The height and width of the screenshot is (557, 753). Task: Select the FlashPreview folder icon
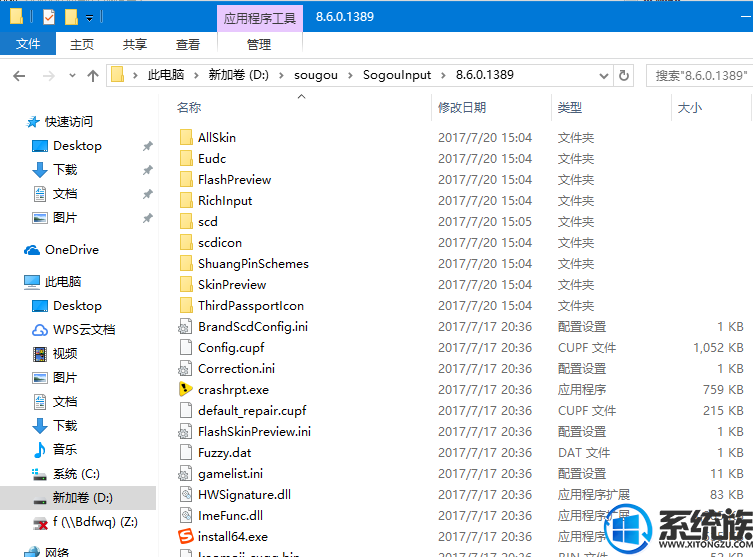tap(186, 180)
